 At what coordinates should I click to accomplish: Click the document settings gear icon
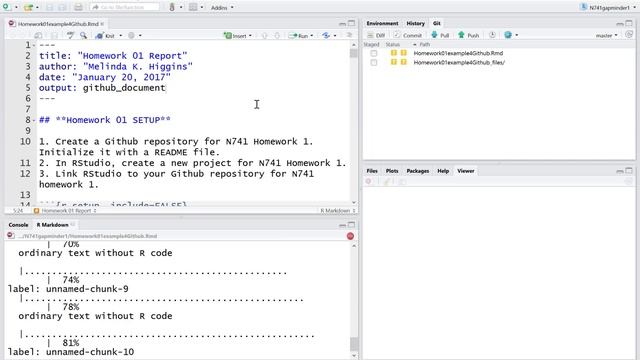tap(131, 36)
